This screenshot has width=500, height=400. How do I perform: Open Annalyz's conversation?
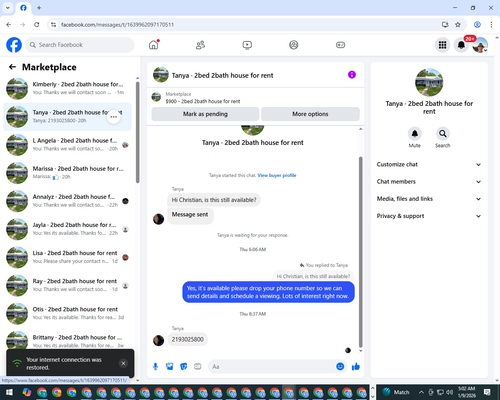[x=67, y=201]
